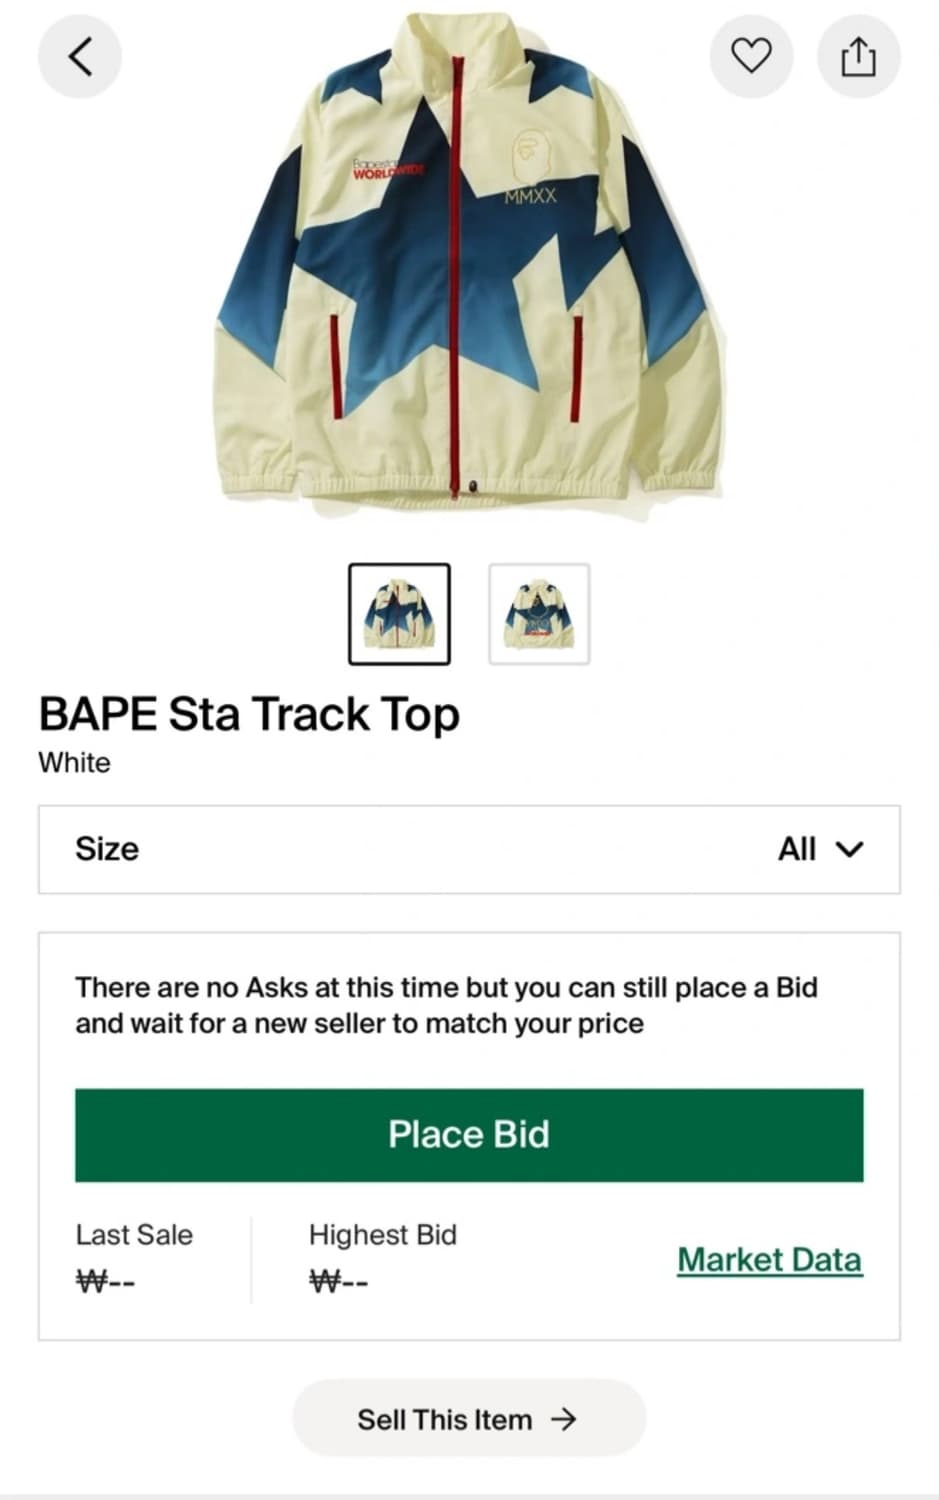Tap the Highest Bid price value
This screenshot has width=939, height=1500.
tap(339, 1281)
